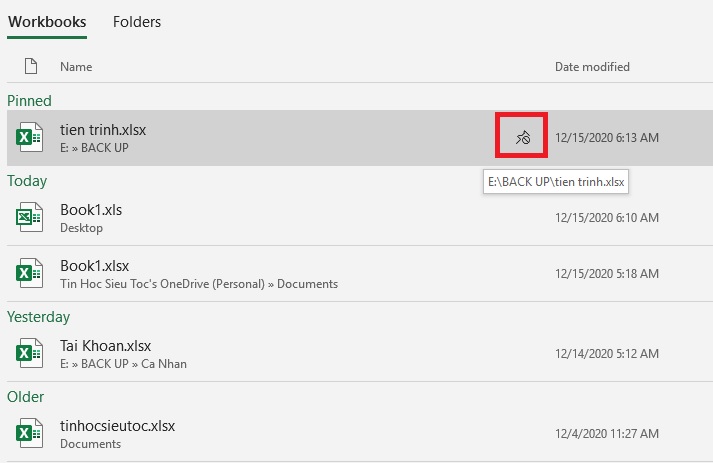
Task: Click the Book1.xlsx Excel icon
Action: tap(30, 273)
